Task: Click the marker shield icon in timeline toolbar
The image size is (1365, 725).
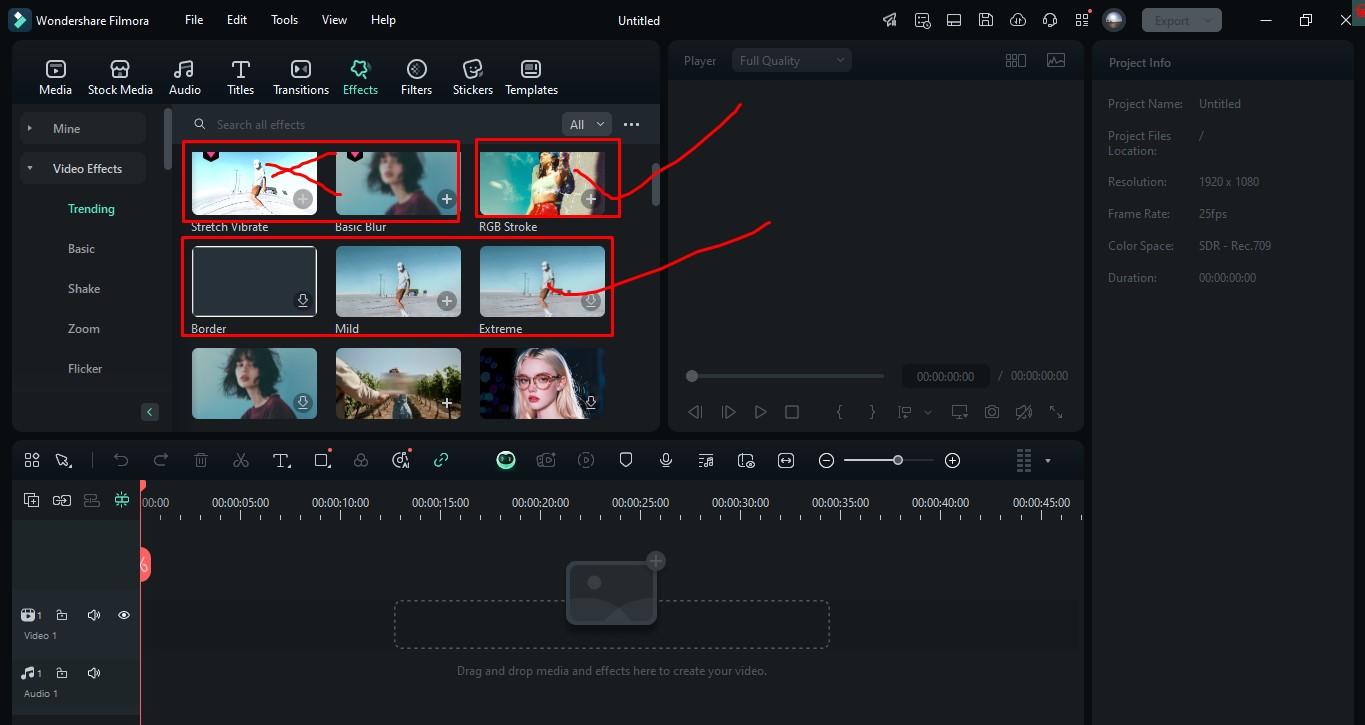Action: pos(626,460)
